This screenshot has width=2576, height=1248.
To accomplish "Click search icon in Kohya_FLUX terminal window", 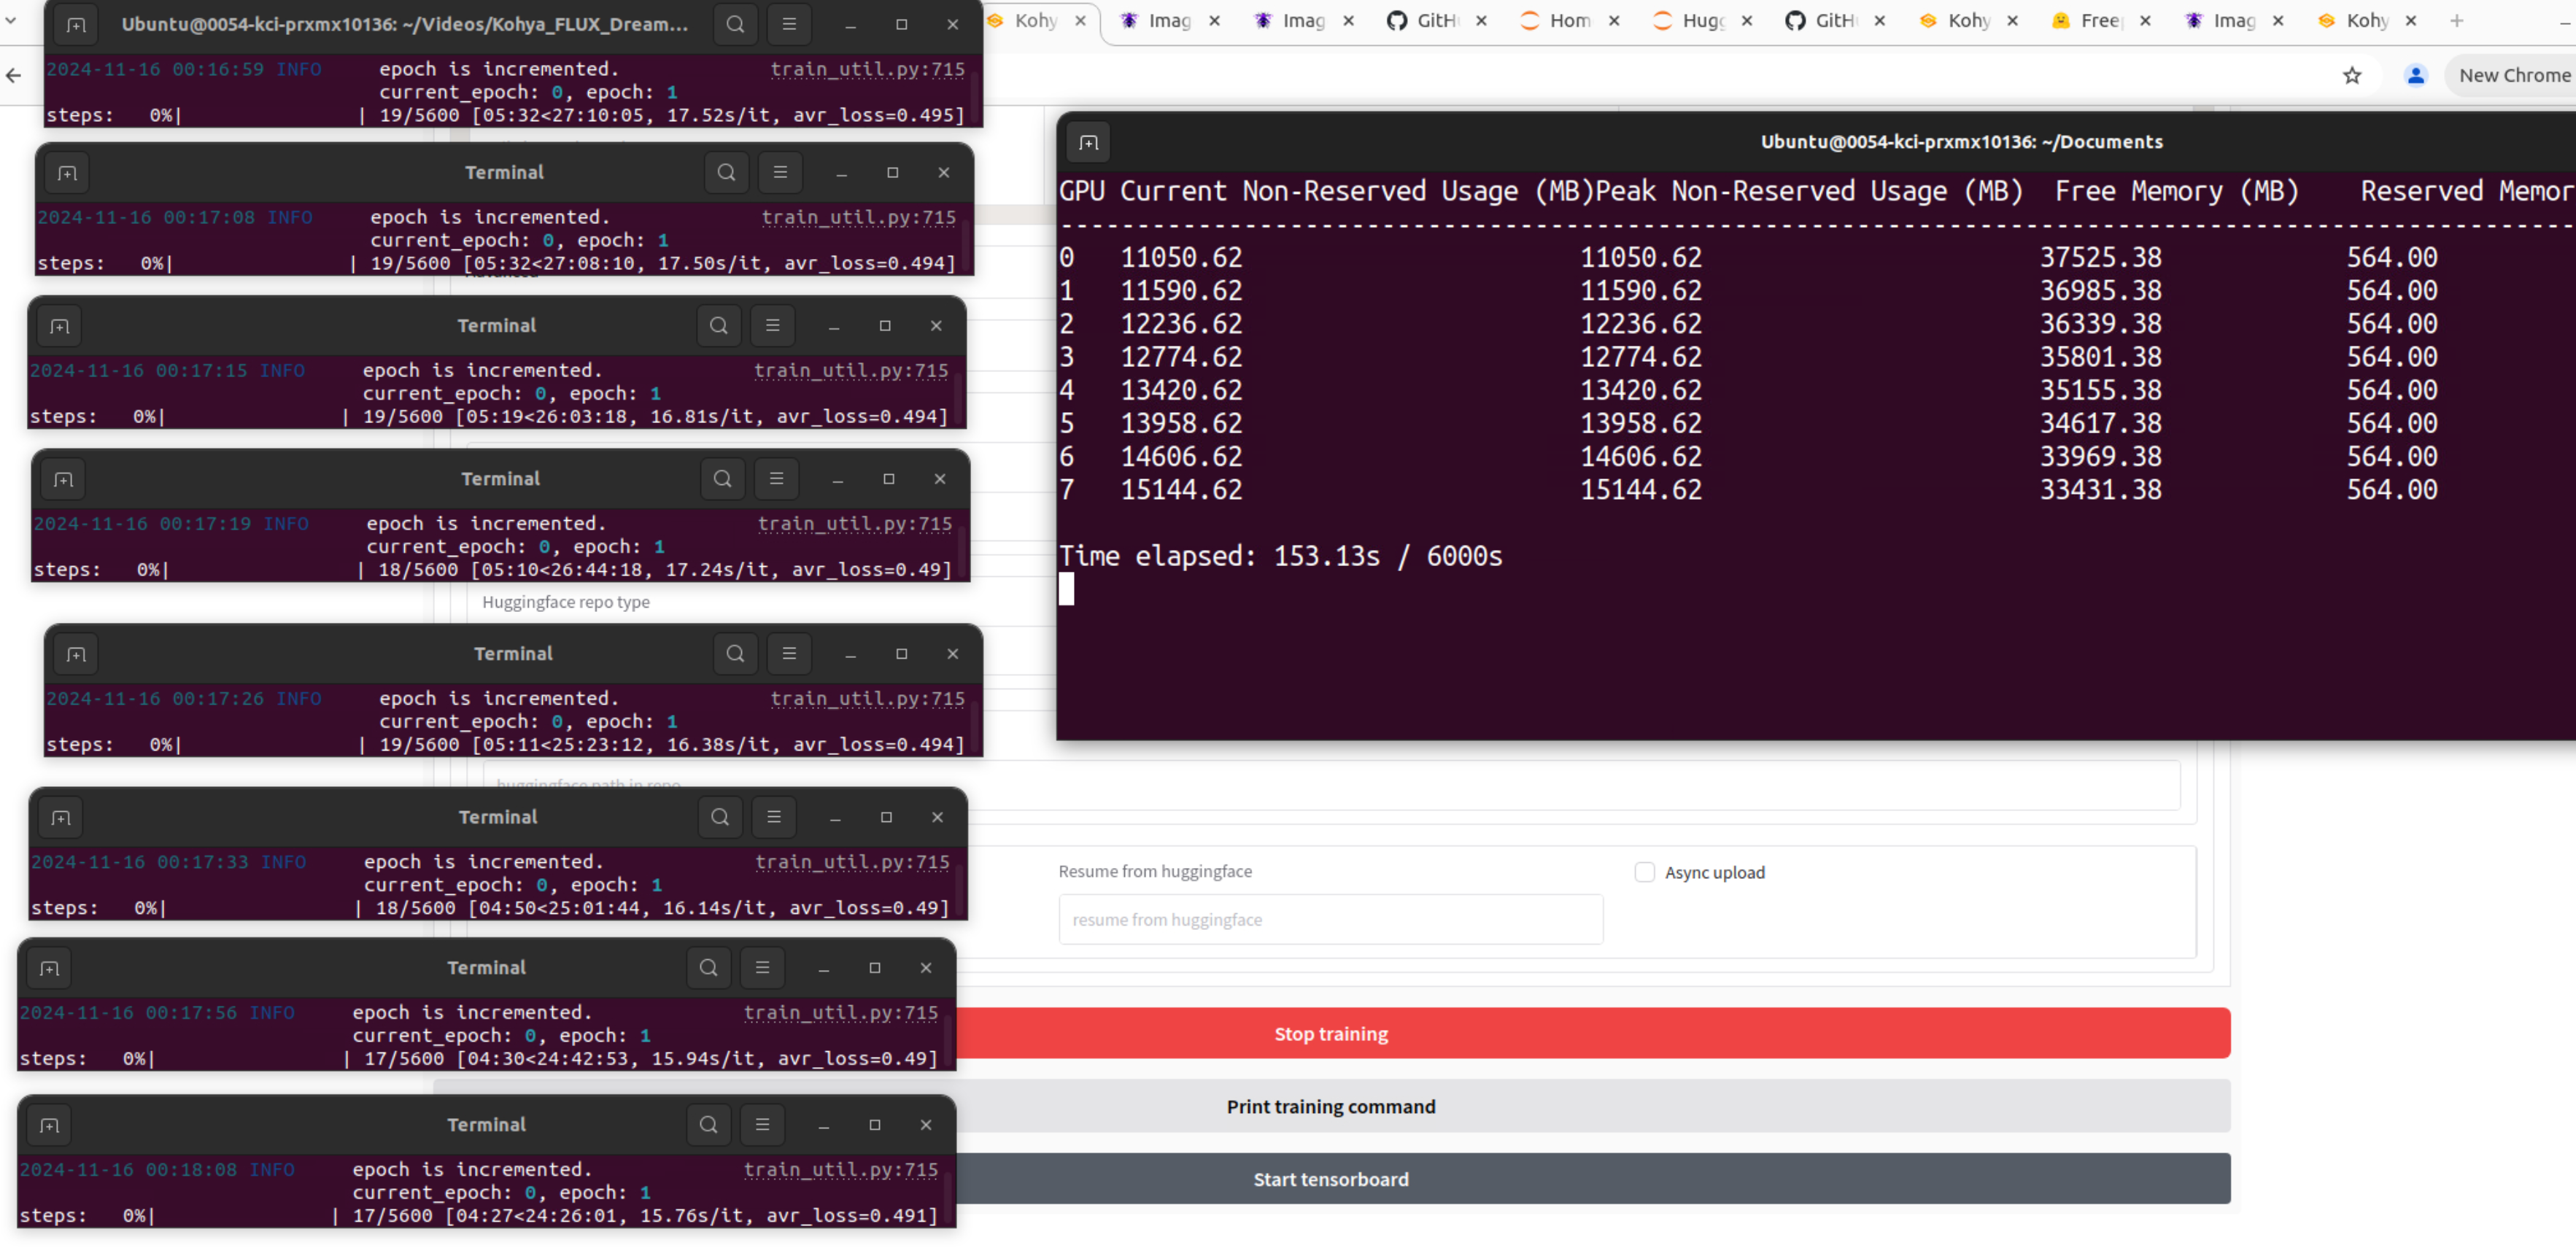I will click(x=735, y=24).
